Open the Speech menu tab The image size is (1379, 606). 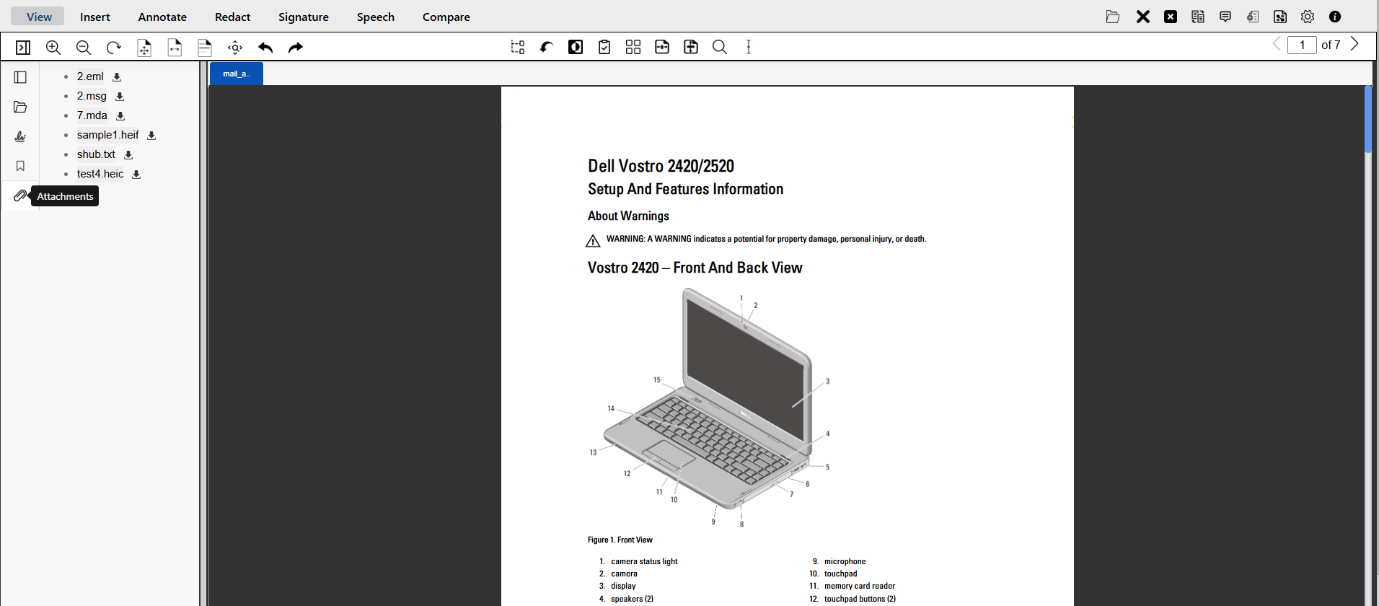click(x=376, y=17)
